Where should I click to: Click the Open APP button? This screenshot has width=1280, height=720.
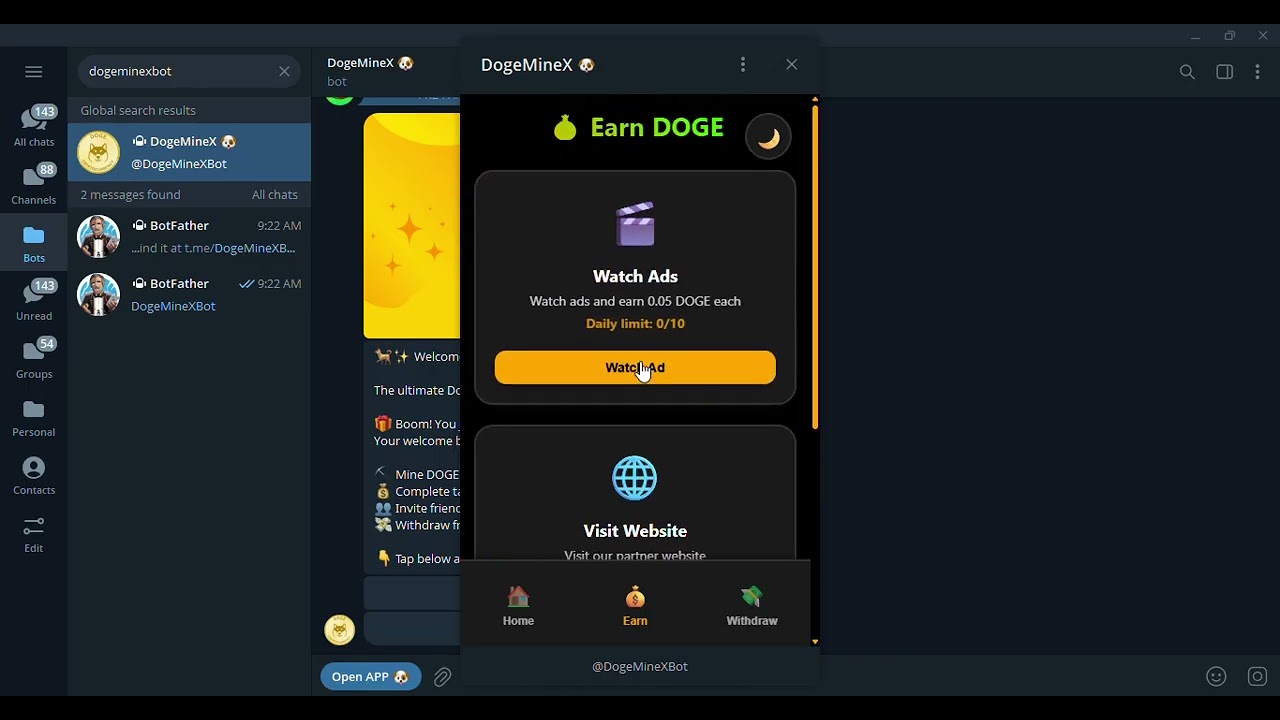(x=370, y=677)
